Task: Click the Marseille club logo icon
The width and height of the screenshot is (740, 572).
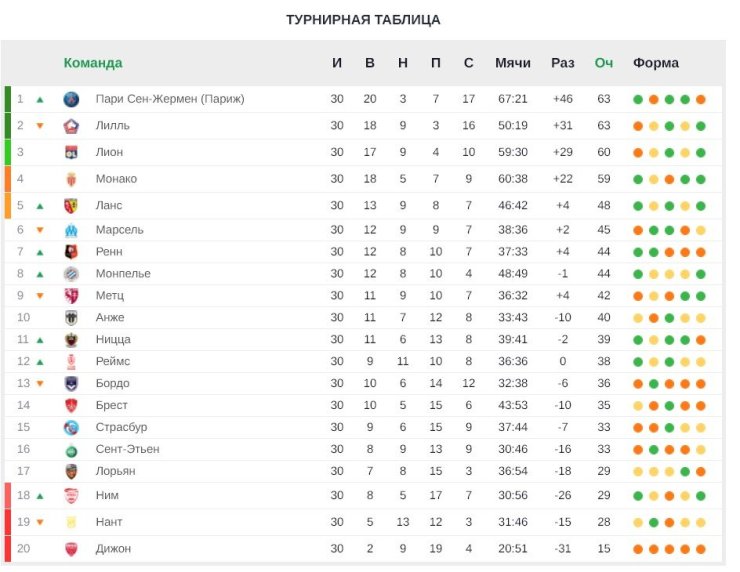Action: (71, 230)
